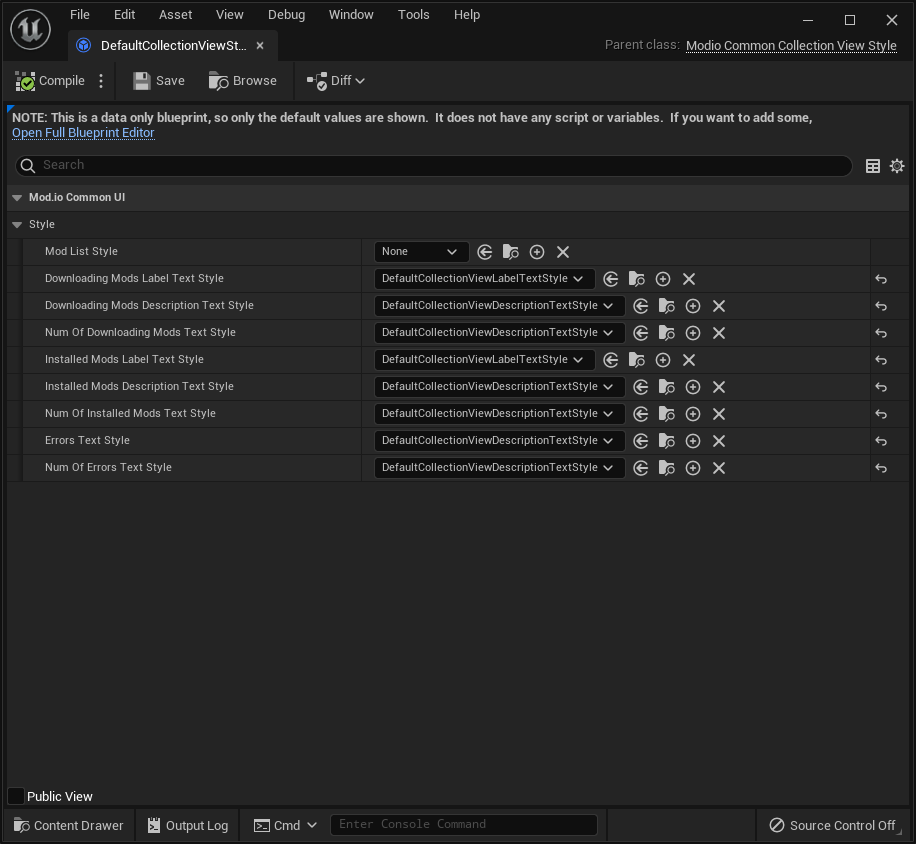Image resolution: width=916 pixels, height=844 pixels.
Task: Reset Downloading Mods Description Text Style to default
Action: point(881,306)
